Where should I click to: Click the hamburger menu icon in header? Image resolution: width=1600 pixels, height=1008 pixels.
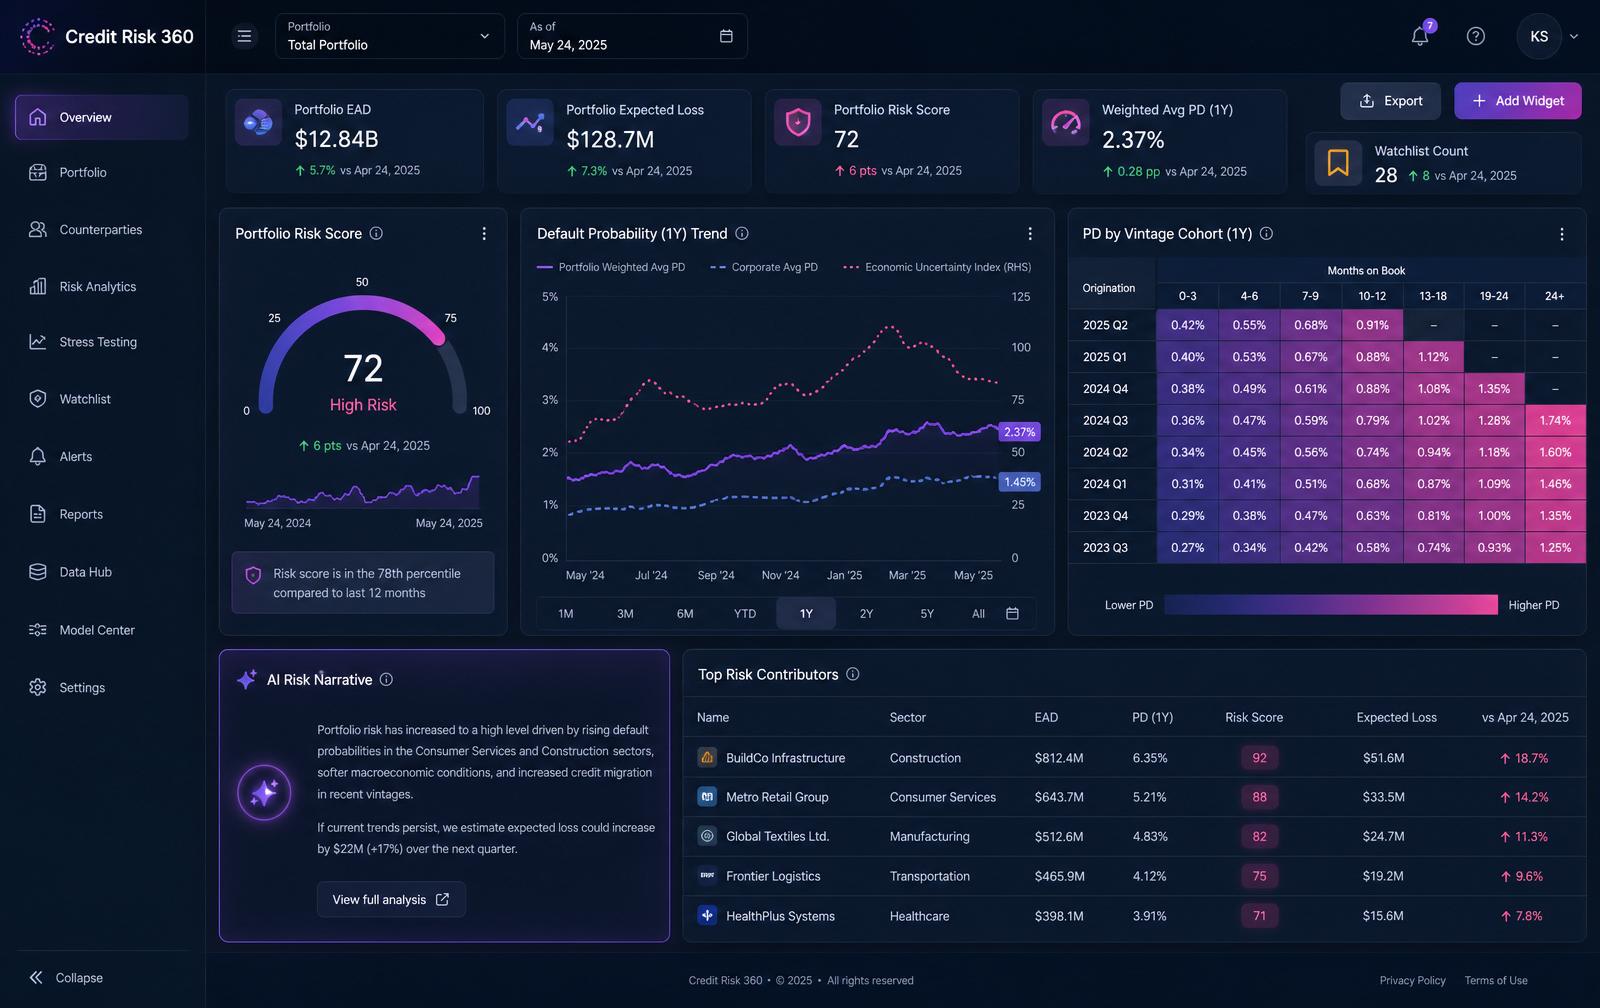tap(244, 36)
